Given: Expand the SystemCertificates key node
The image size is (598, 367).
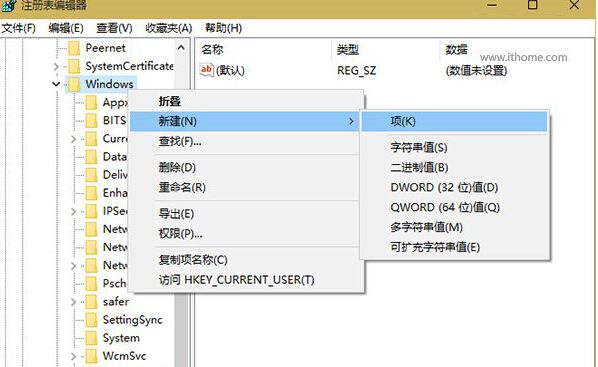Looking at the screenshot, I should tap(56, 67).
